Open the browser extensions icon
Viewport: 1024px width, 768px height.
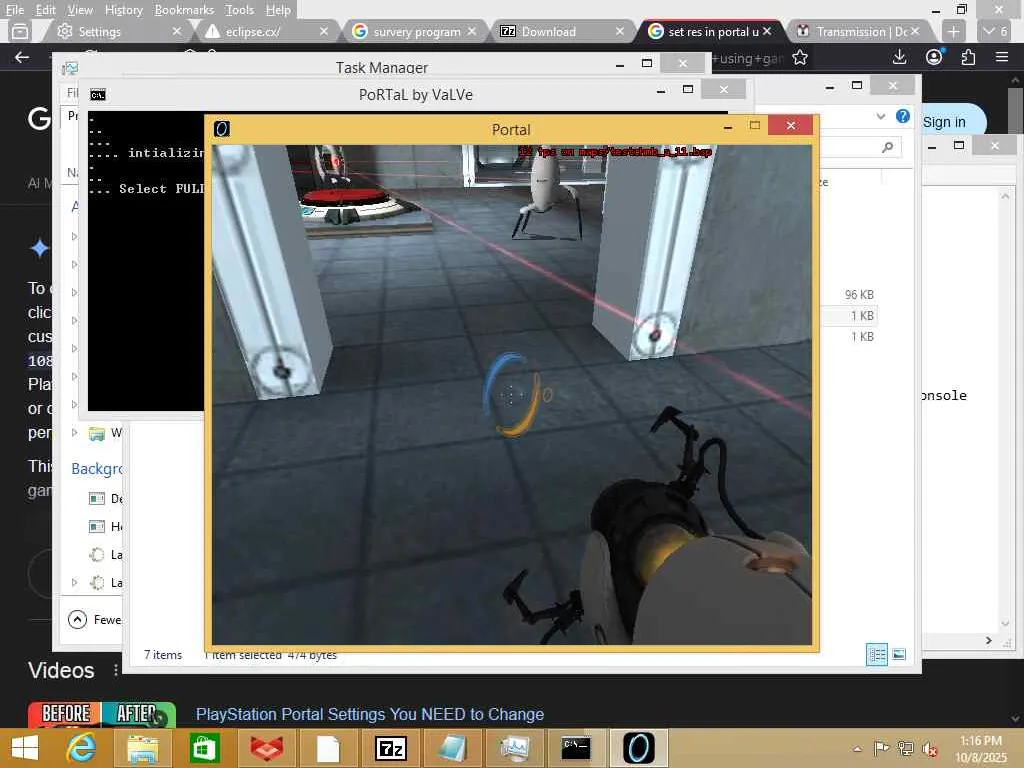[968, 57]
